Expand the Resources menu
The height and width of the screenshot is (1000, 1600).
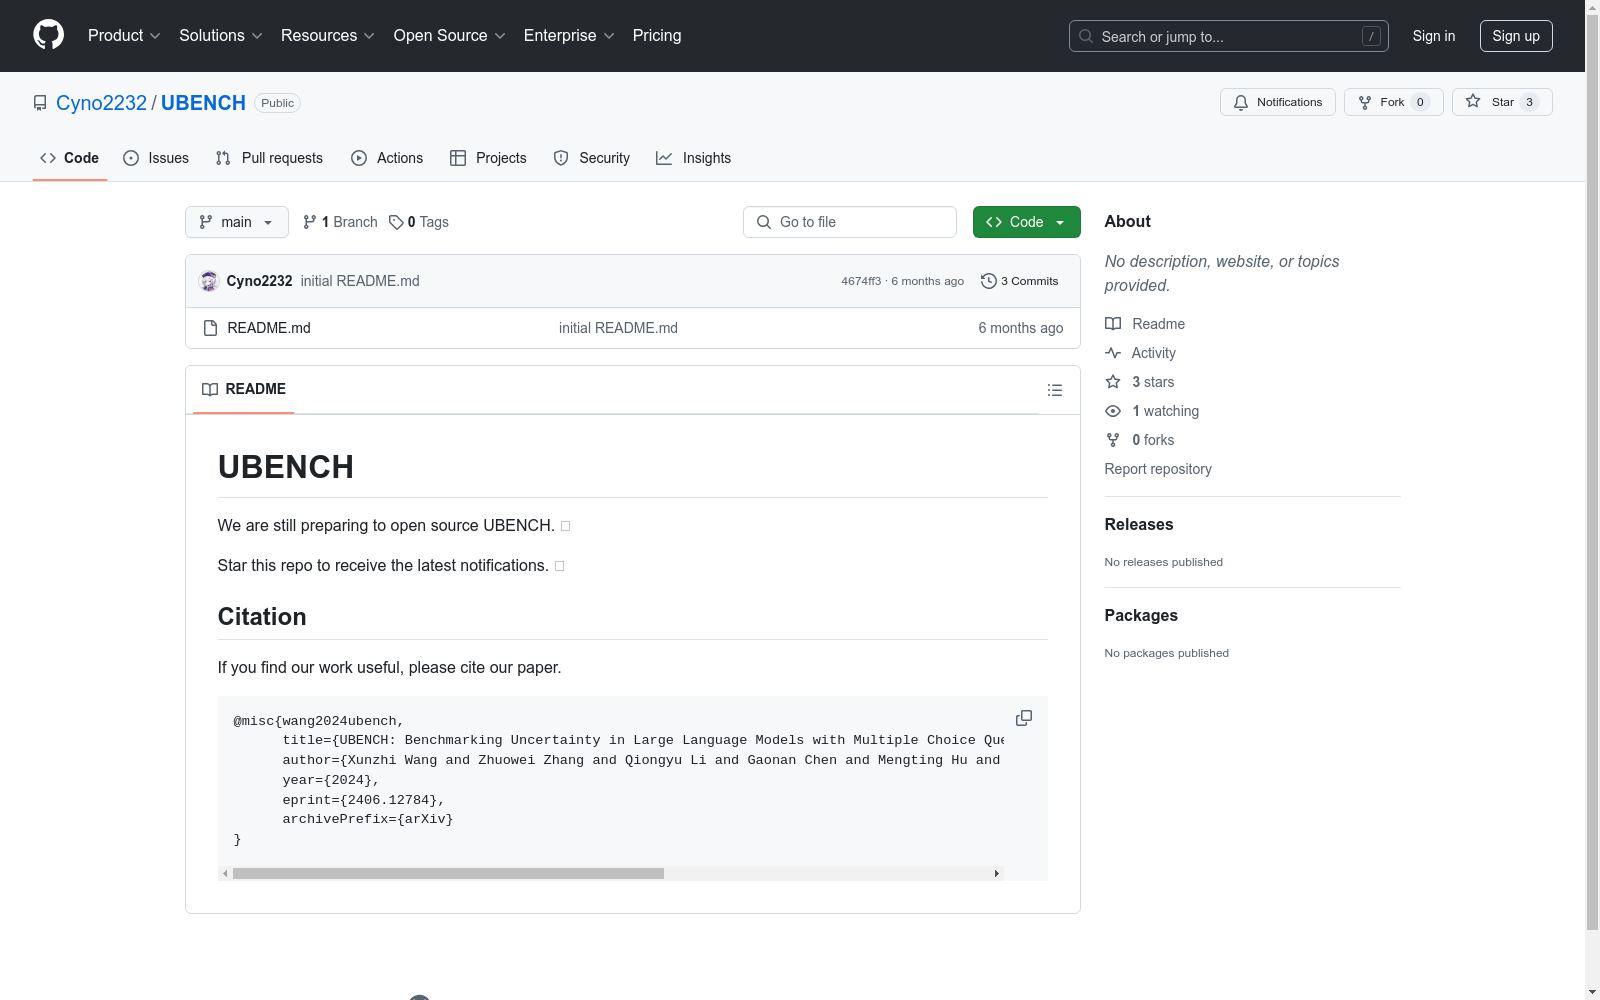[x=328, y=36]
